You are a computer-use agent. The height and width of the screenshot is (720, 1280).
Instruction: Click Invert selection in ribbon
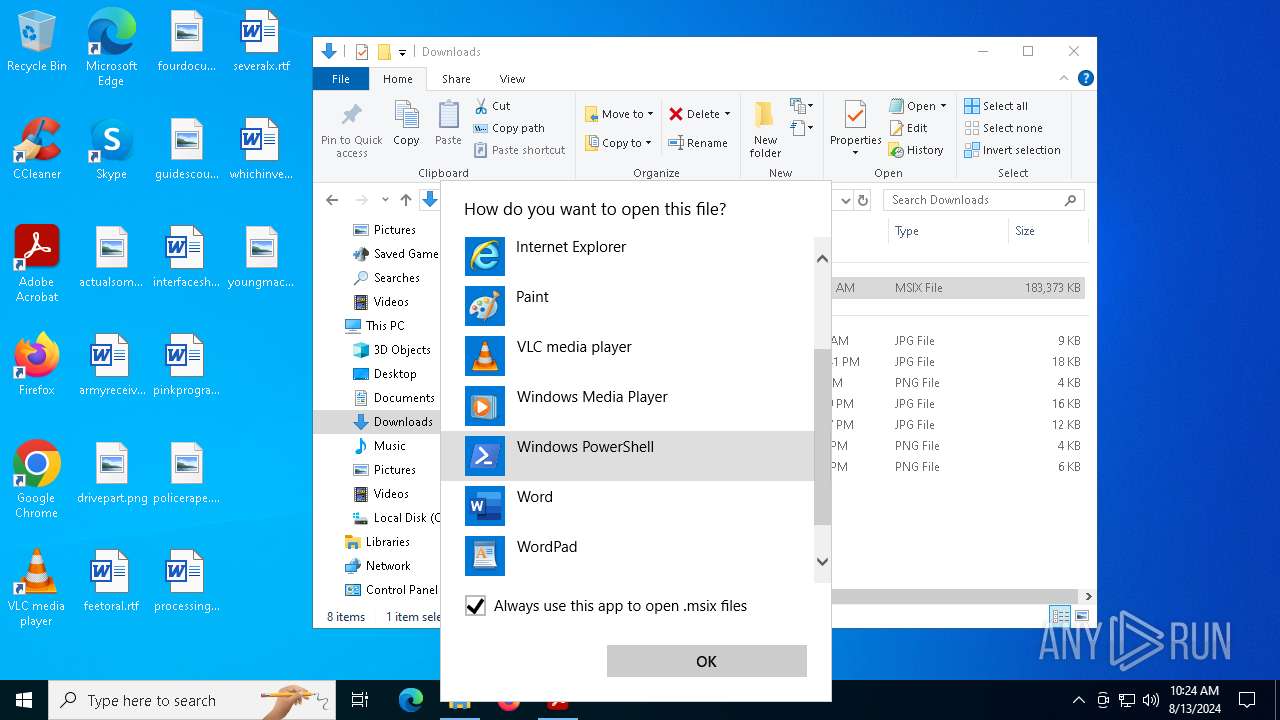click(1012, 150)
